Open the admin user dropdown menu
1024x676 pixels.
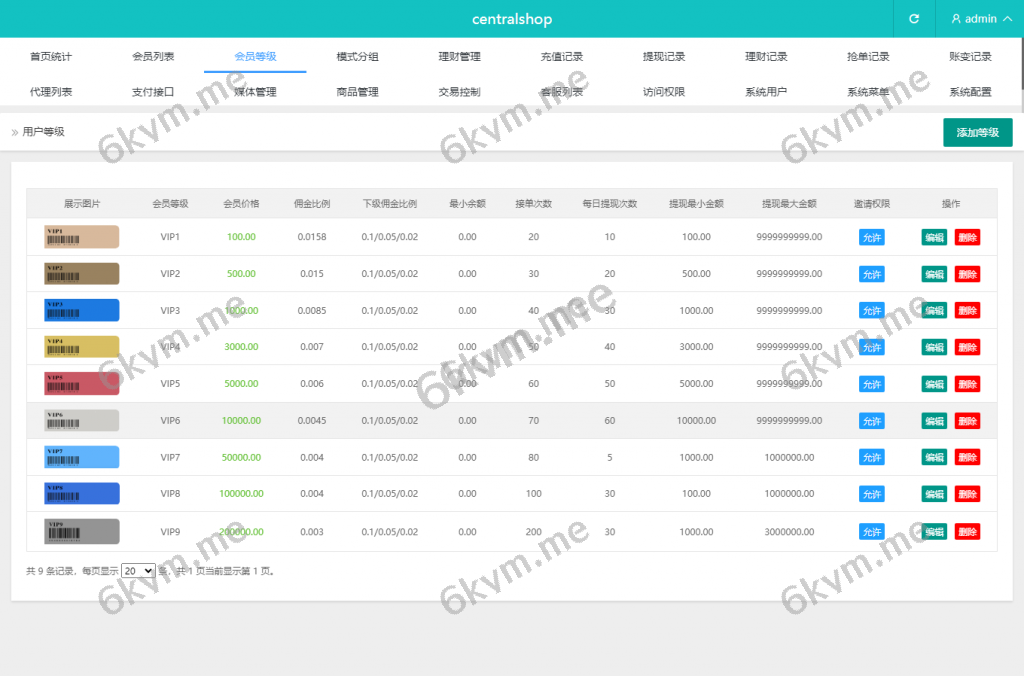(980, 19)
